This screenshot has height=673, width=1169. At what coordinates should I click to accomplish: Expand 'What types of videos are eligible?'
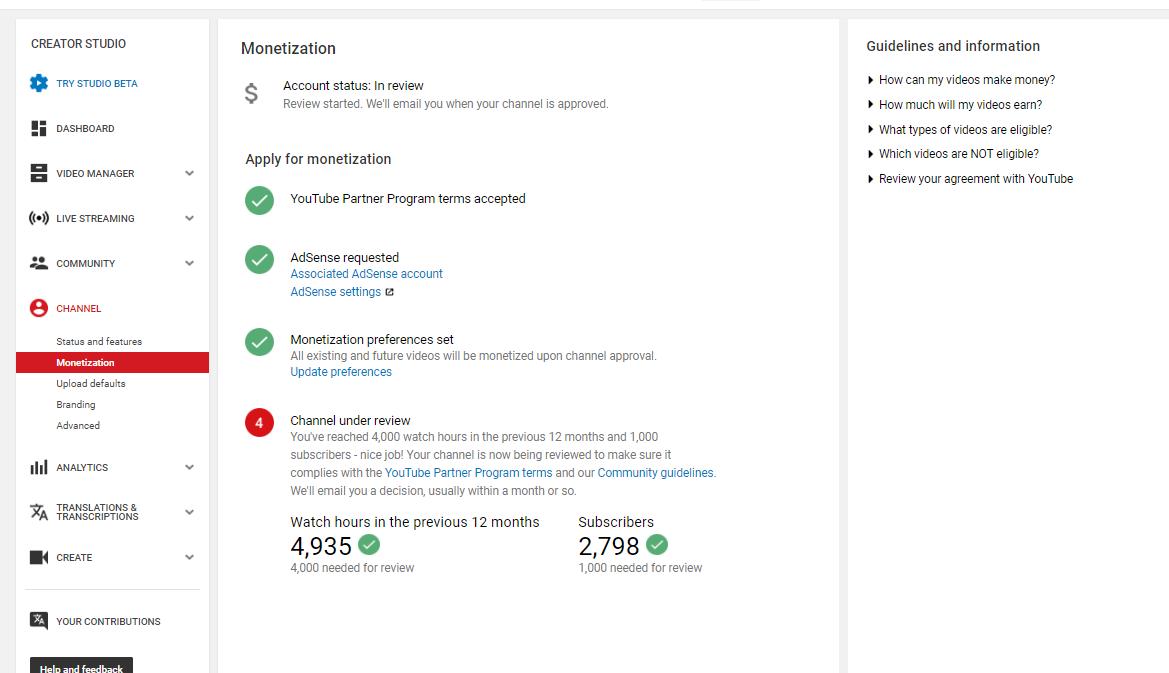pos(960,130)
